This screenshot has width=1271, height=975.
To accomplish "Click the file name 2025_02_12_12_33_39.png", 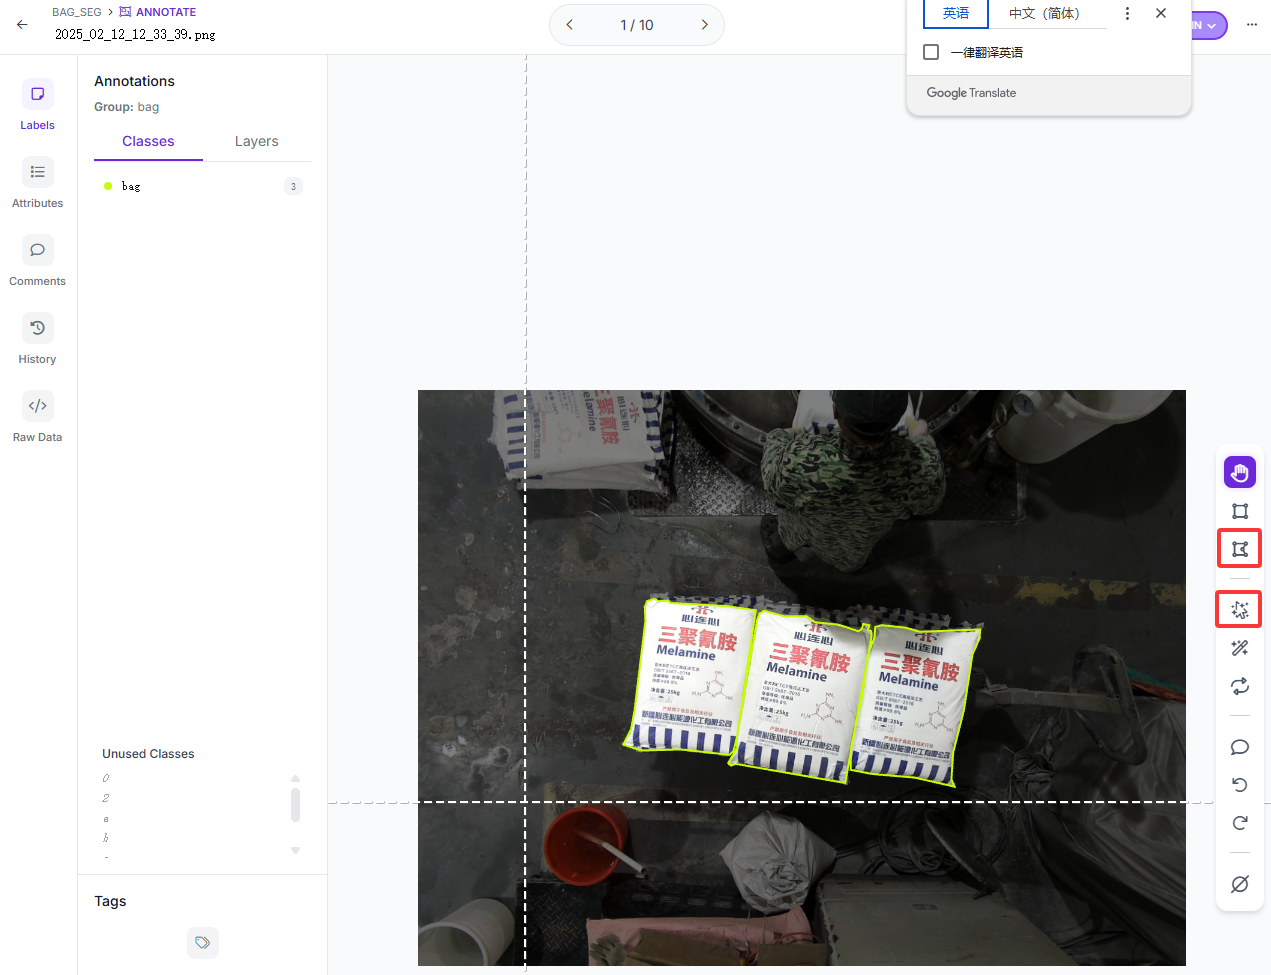I will 135,34.
